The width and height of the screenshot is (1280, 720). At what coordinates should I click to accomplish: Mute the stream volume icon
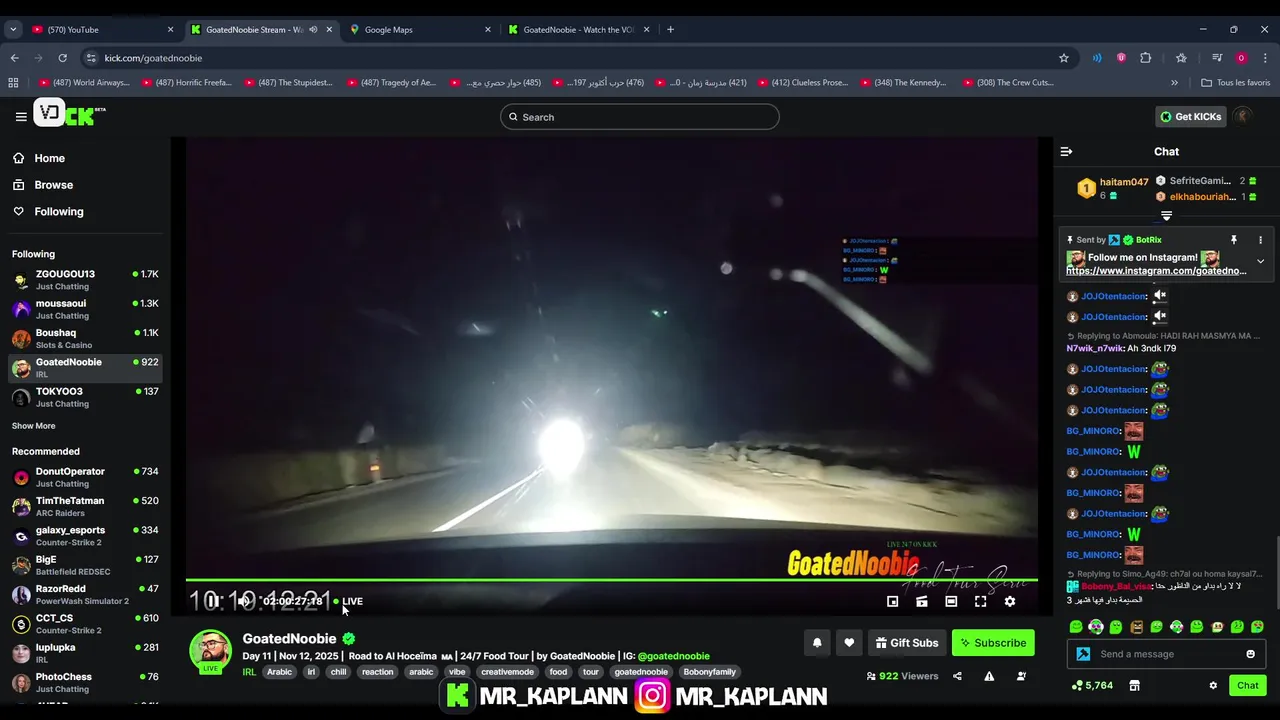click(x=243, y=601)
